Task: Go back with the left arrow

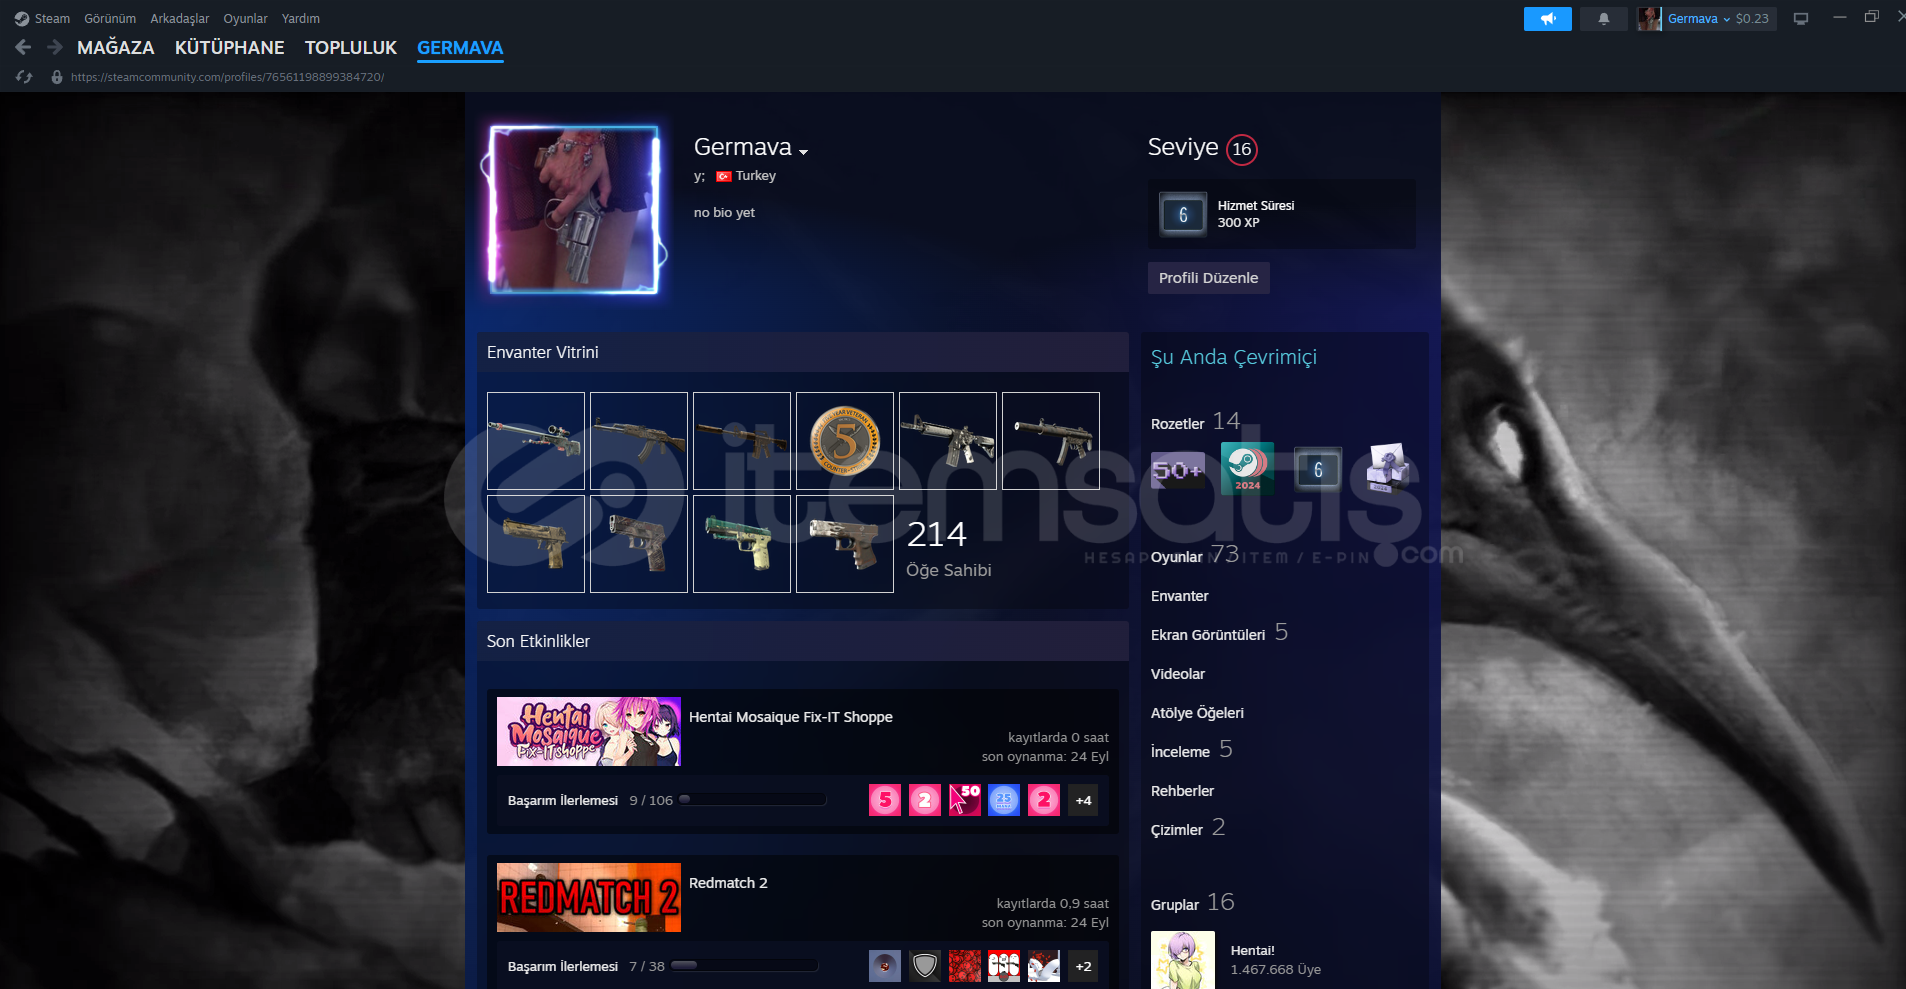Action: (x=23, y=47)
